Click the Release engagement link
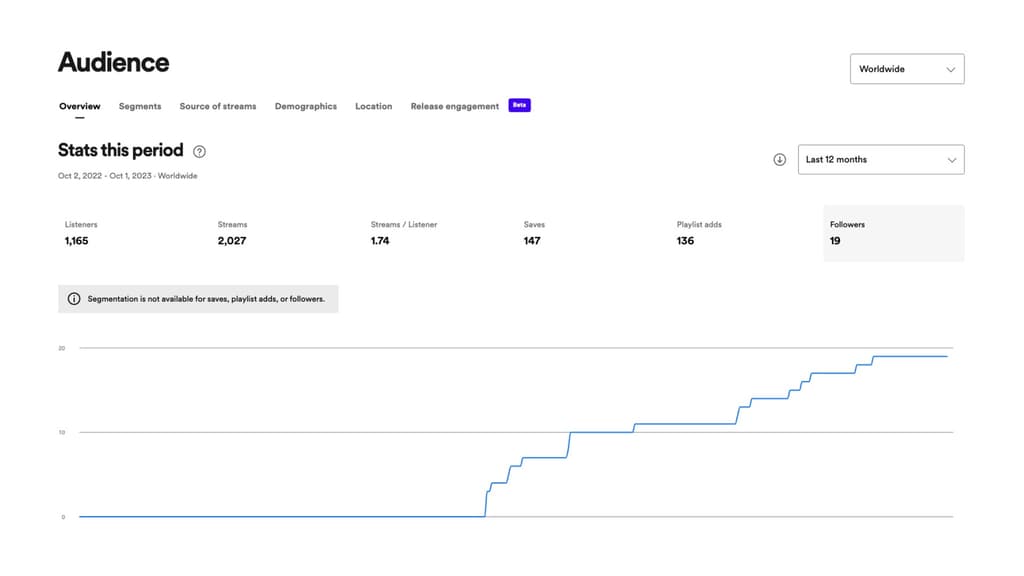This screenshot has height=576, width=1024. [454, 106]
